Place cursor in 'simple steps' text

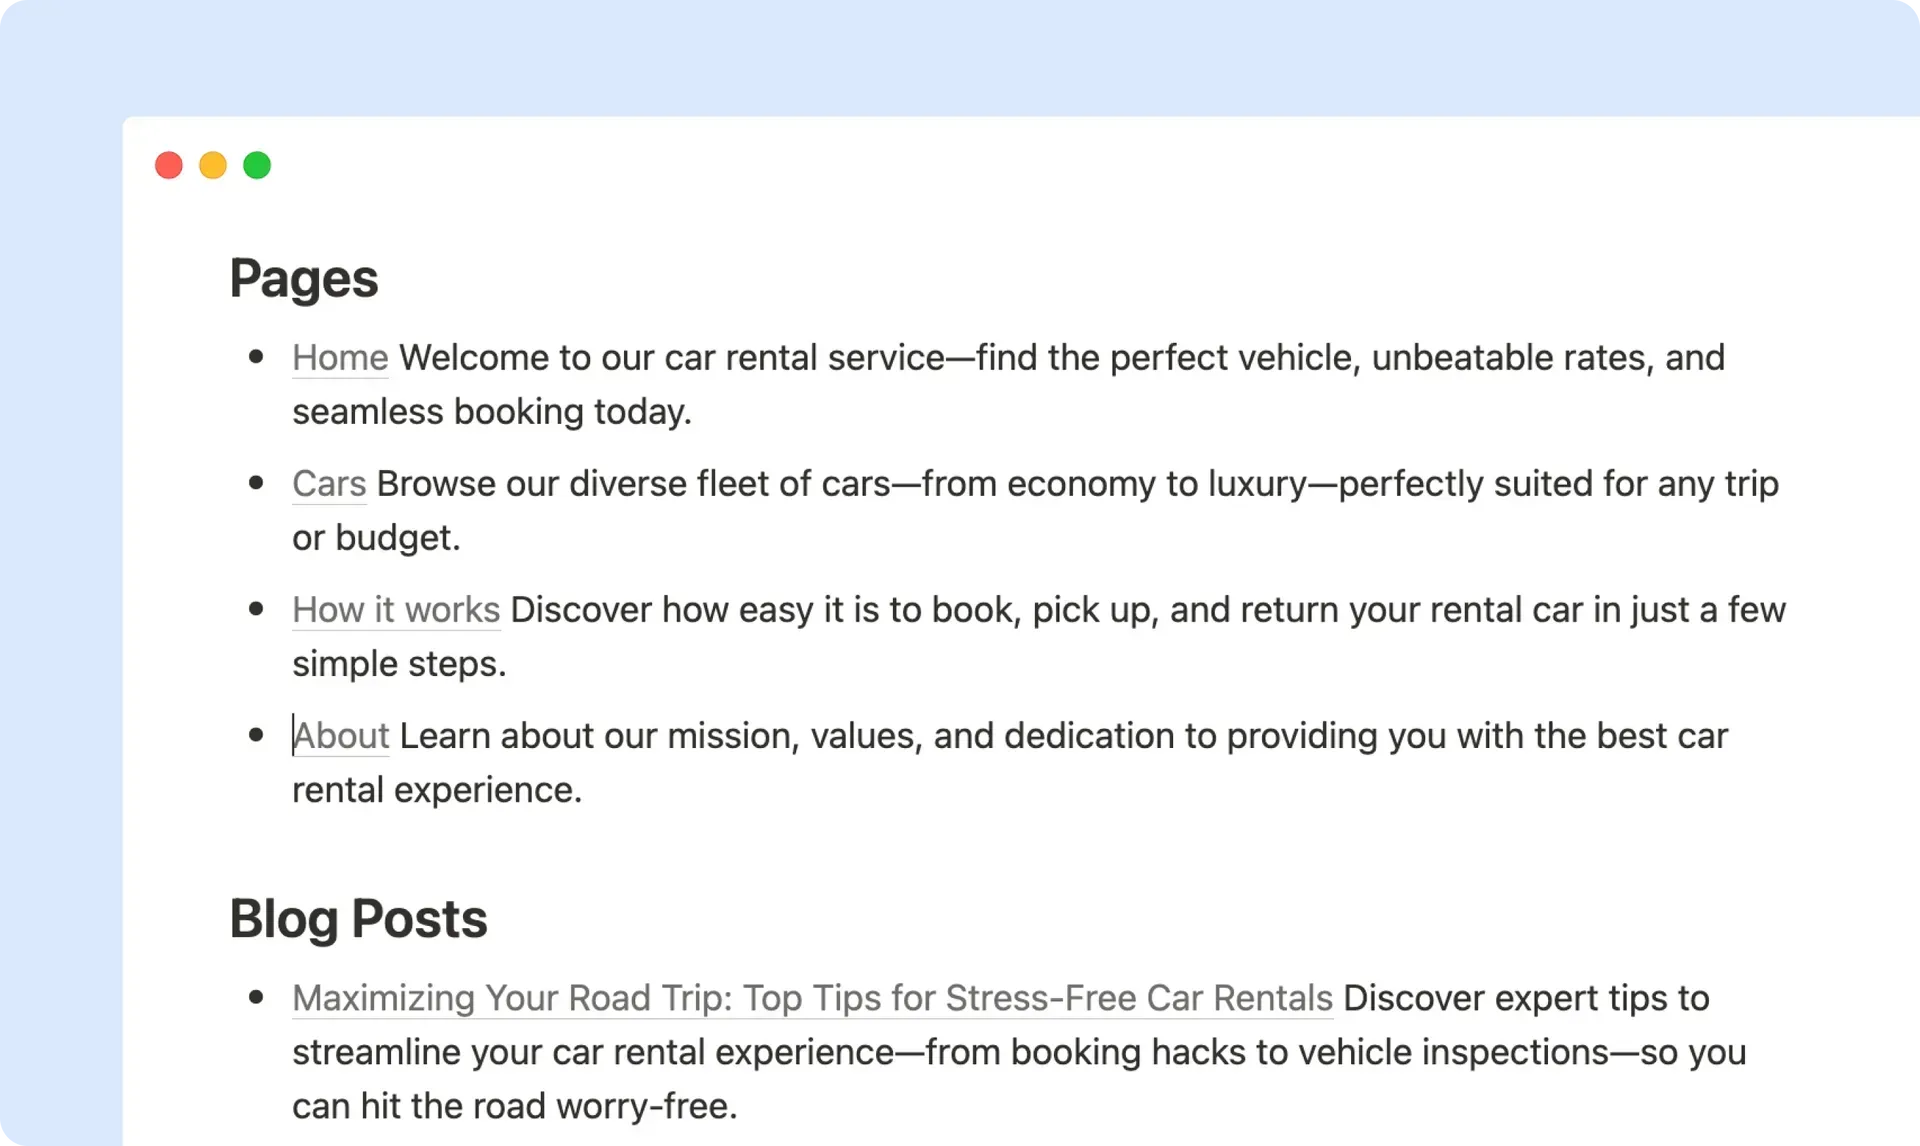(399, 664)
